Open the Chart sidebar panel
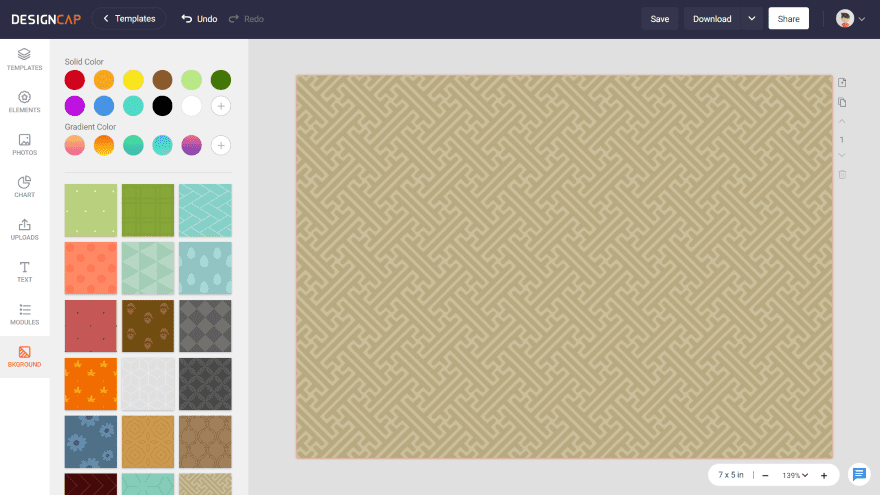The width and height of the screenshot is (880, 495). pyautogui.click(x=24, y=187)
